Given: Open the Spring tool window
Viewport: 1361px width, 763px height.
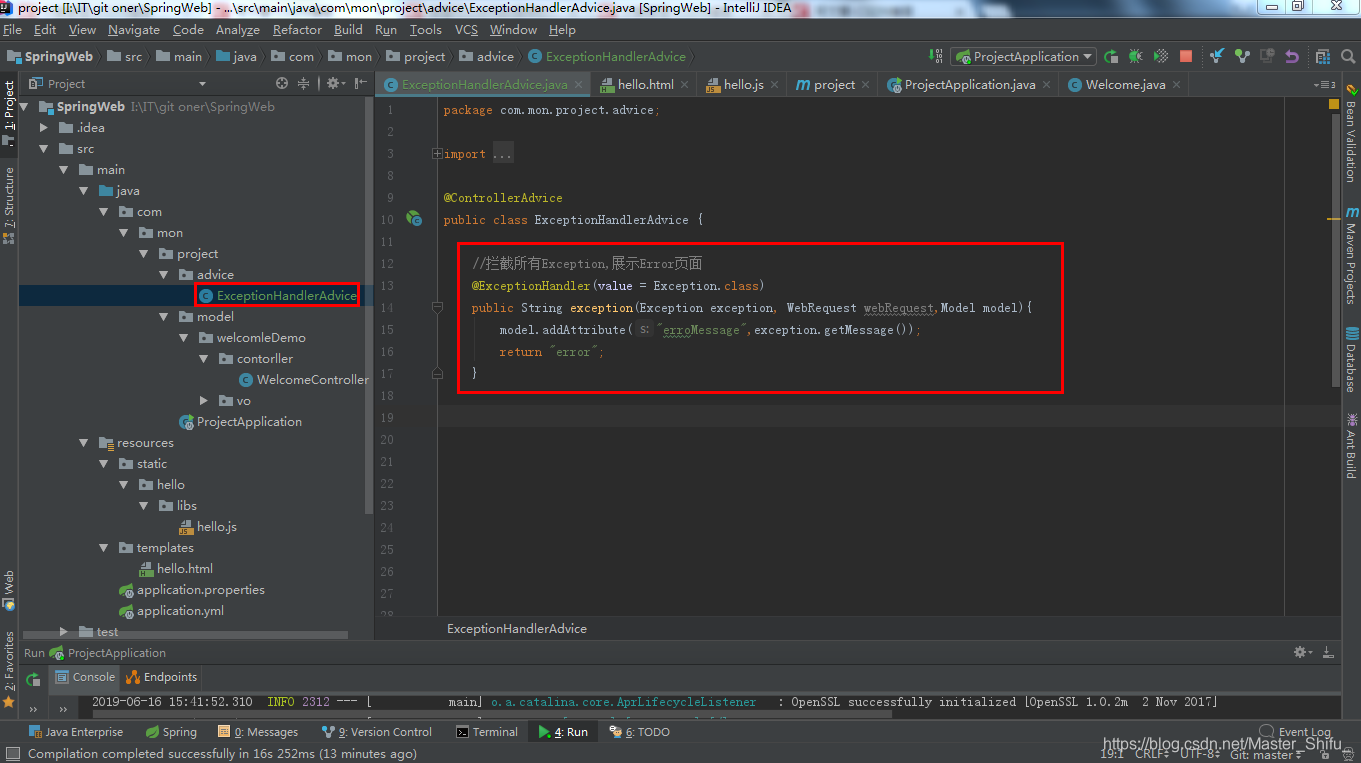Looking at the screenshot, I should tap(171, 732).
